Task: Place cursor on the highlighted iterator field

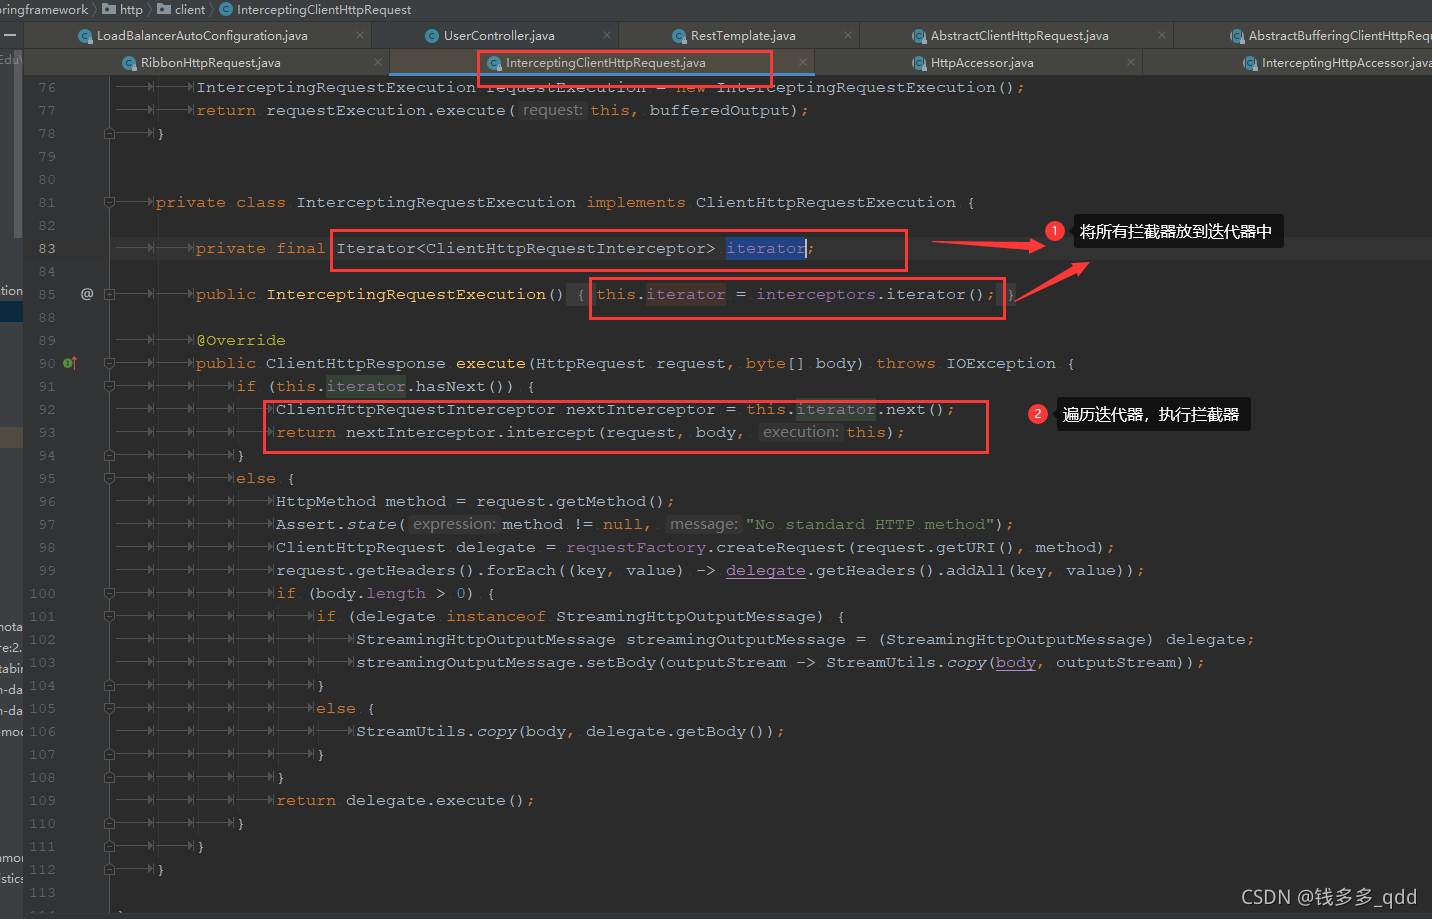Action: (766, 248)
